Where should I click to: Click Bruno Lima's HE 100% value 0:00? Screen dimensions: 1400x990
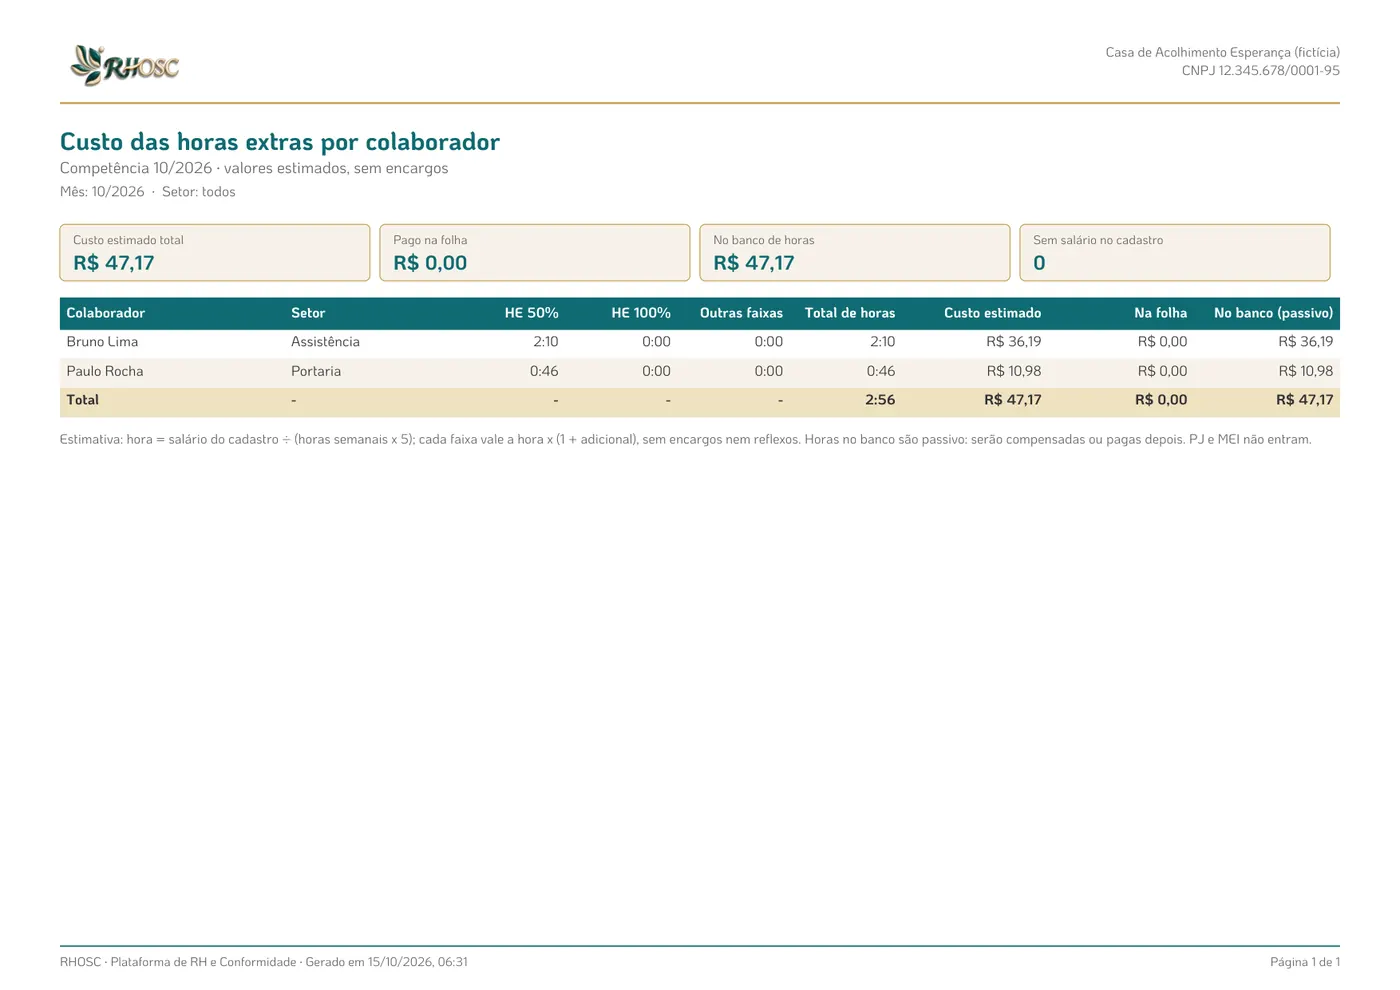click(656, 342)
